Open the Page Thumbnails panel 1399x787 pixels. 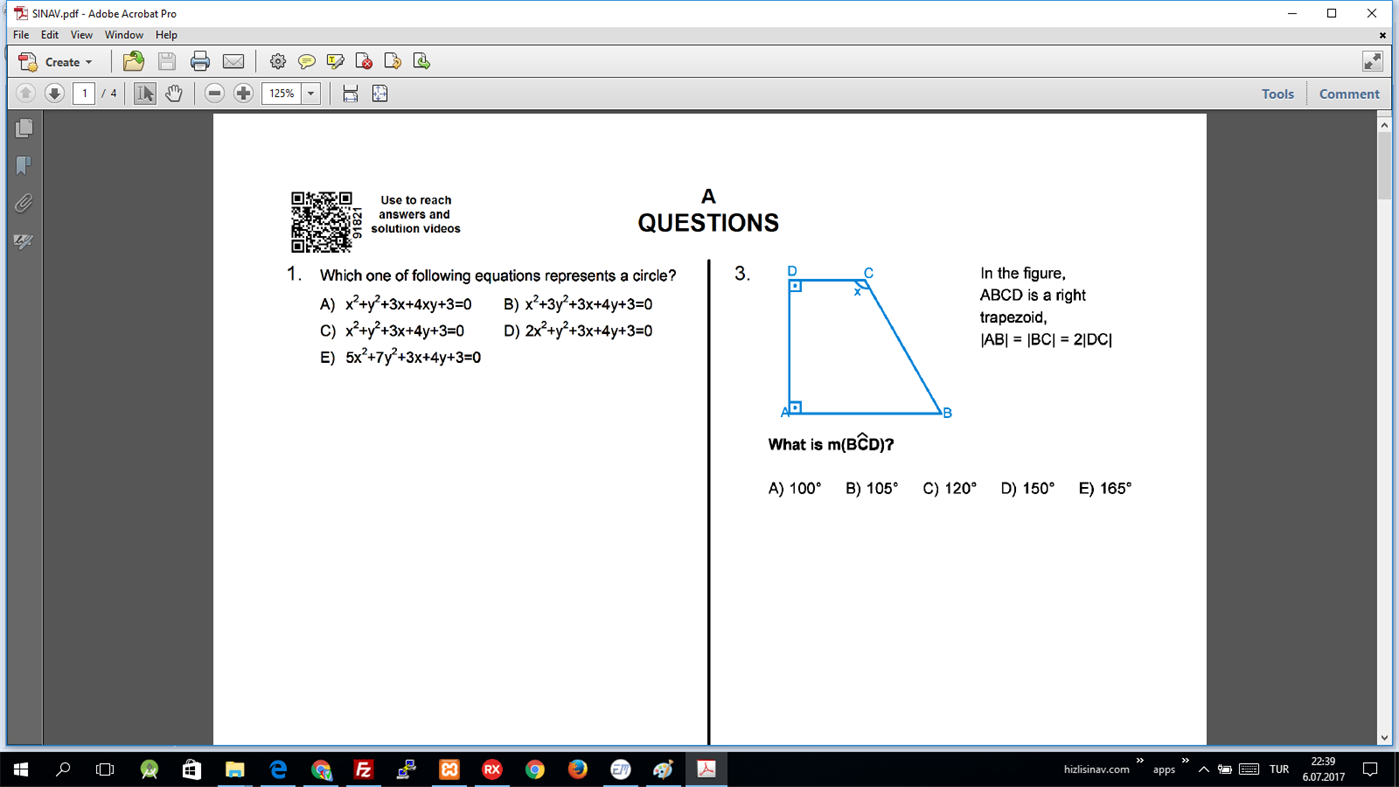pos(22,127)
